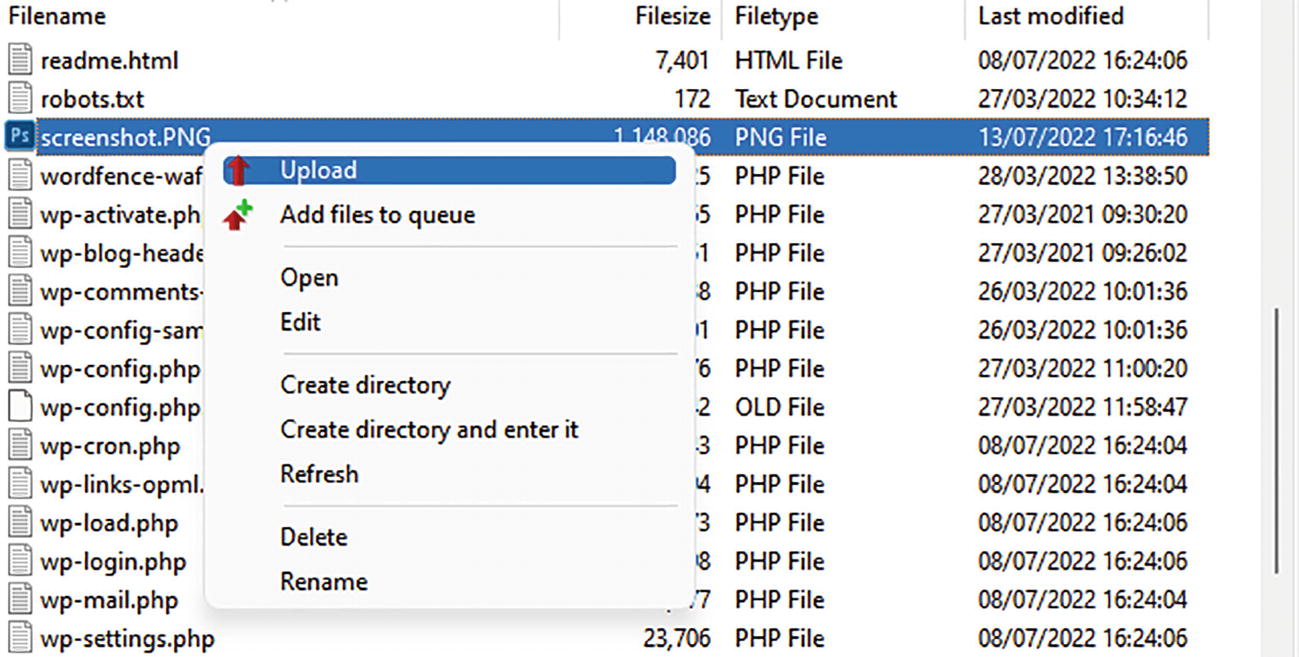Sort by the Filename column header
This screenshot has width=1299, height=657.
57,16
